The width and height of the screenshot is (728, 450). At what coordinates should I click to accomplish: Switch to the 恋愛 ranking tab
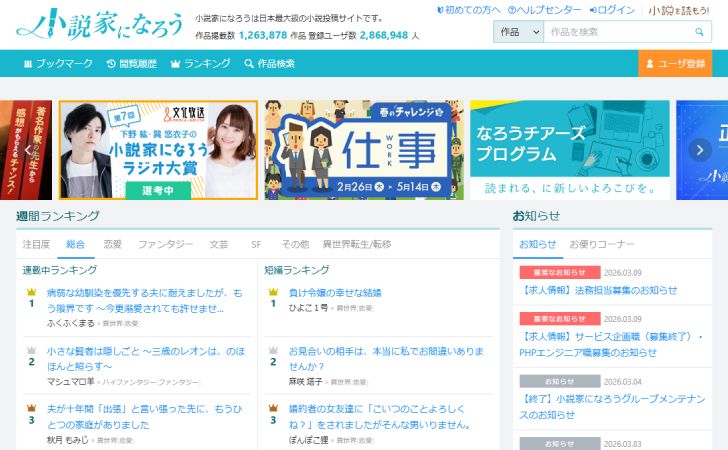tap(113, 244)
